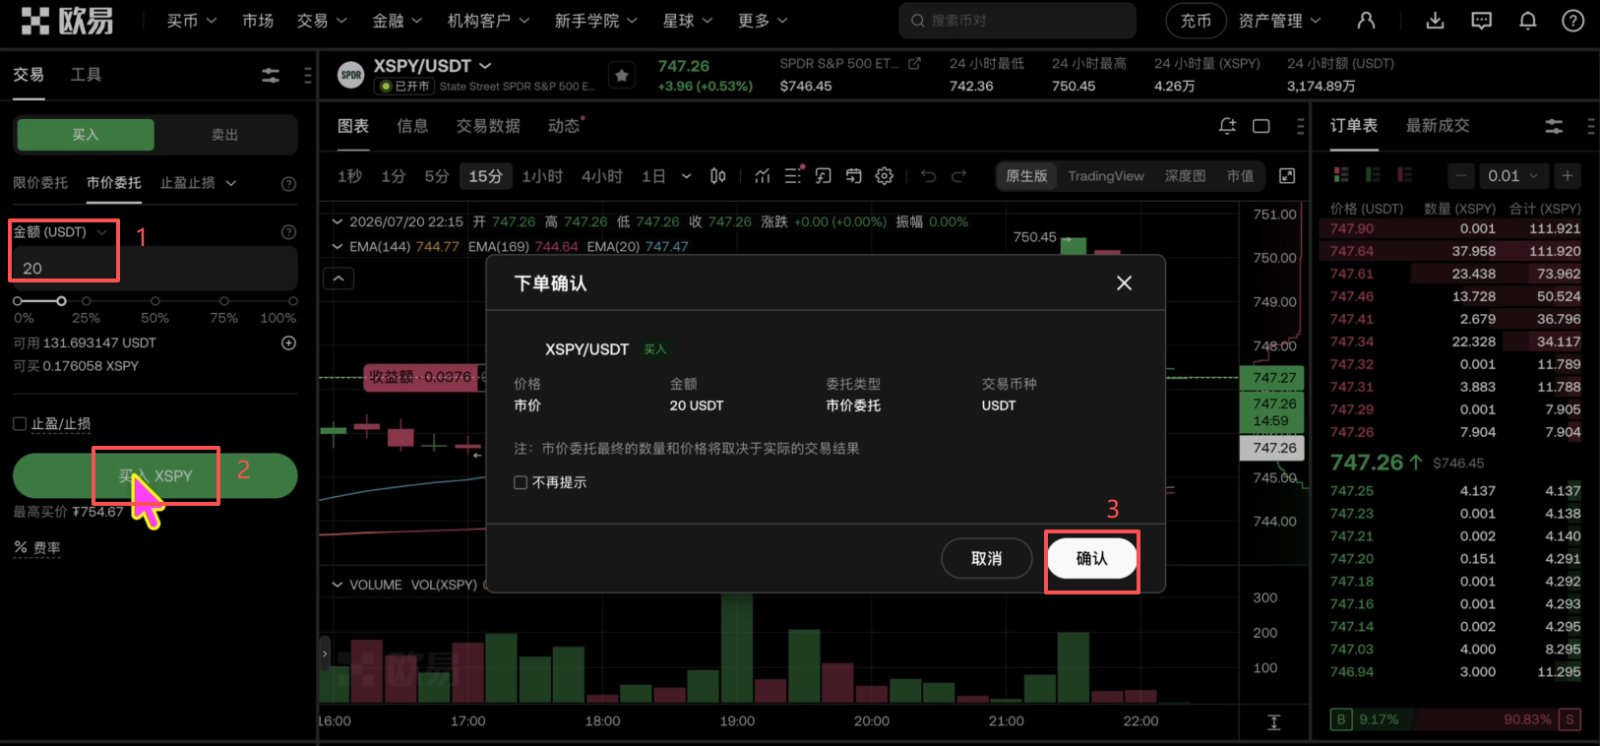Image resolution: width=1600 pixels, height=746 pixels.
Task: Select asks-only order book view icon
Action: pos(1404,175)
